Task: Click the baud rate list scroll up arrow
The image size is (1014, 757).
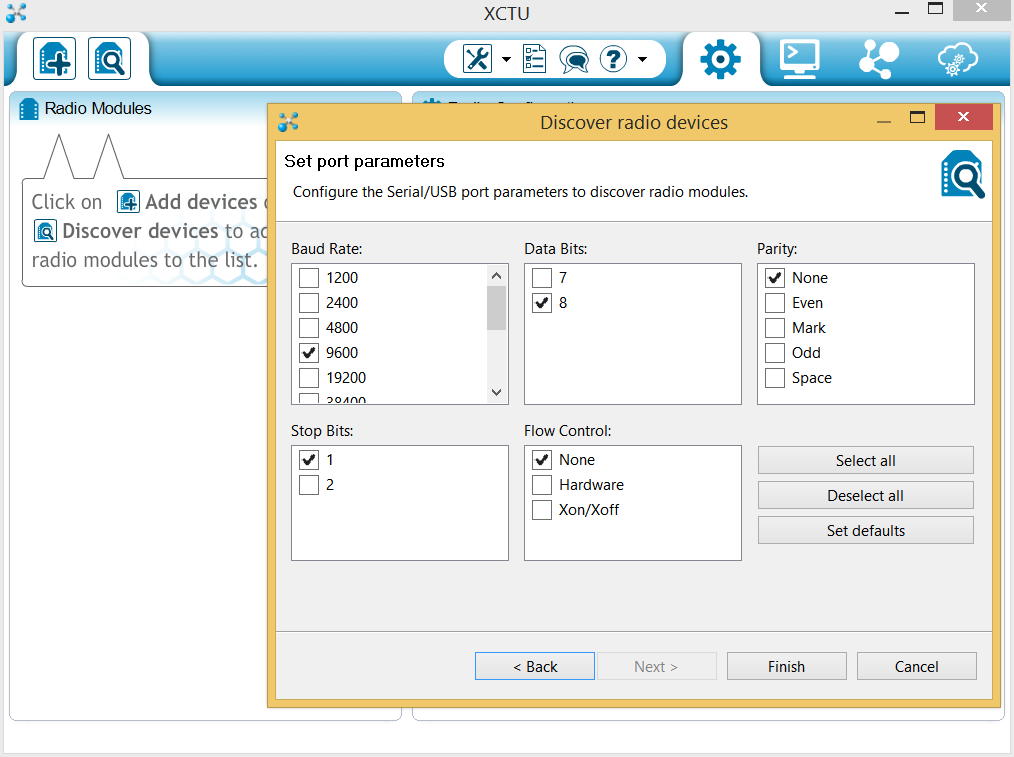Action: click(497, 276)
